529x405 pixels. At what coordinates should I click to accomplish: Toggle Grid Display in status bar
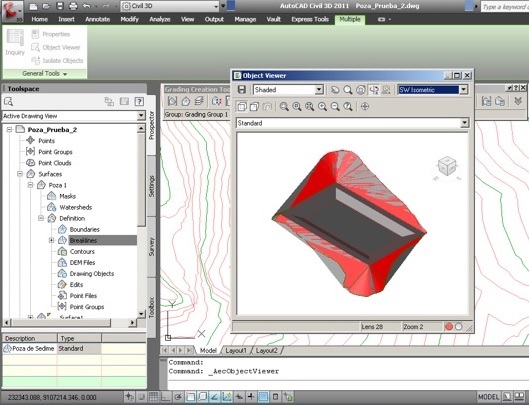(154, 397)
